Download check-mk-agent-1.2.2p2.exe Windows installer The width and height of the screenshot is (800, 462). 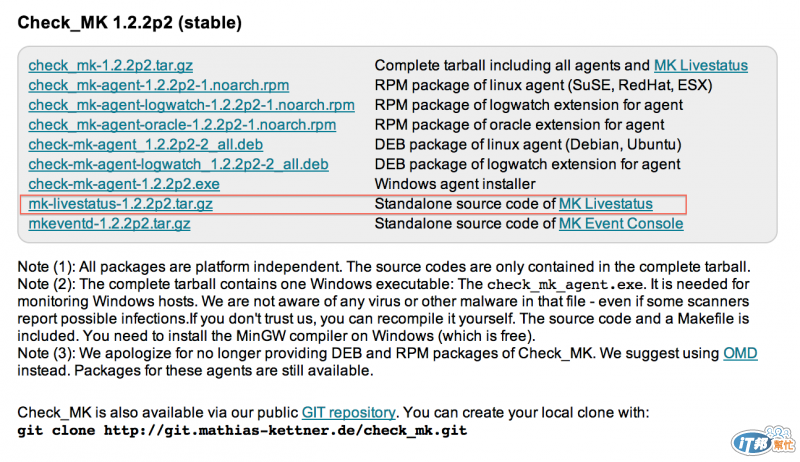point(124,184)
